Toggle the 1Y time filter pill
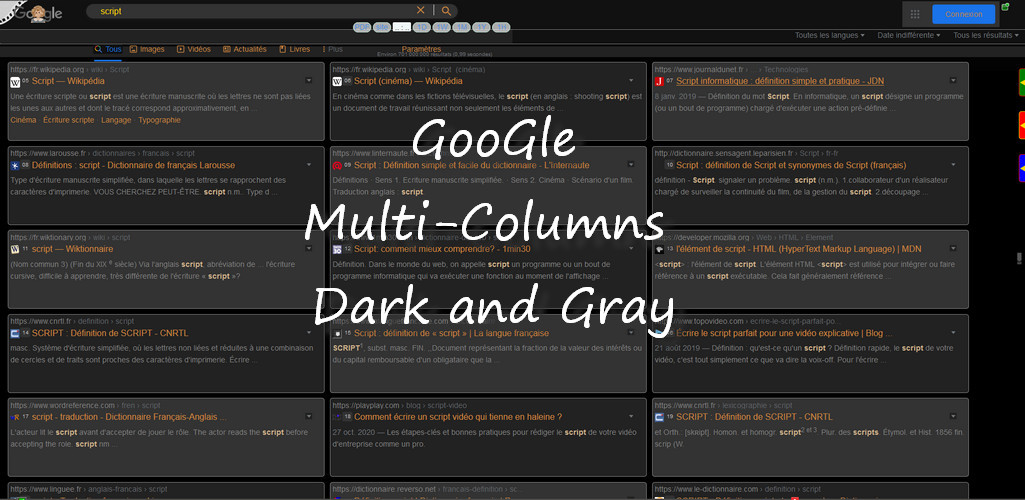Viewport: 1025px width, 500px height. point(482,27)
